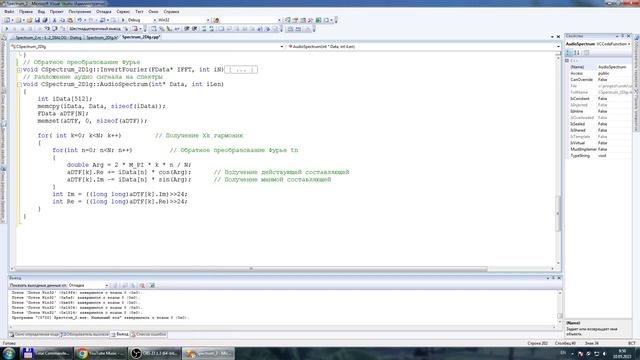Image resolution: width=640 pixels, height=360 pixels.
Task: Open Toolbox from the toolbar icon
Action: 311,20
